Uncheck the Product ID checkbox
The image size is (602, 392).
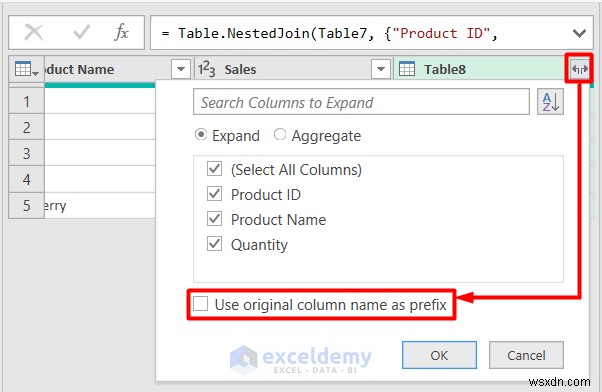[214, 194]
